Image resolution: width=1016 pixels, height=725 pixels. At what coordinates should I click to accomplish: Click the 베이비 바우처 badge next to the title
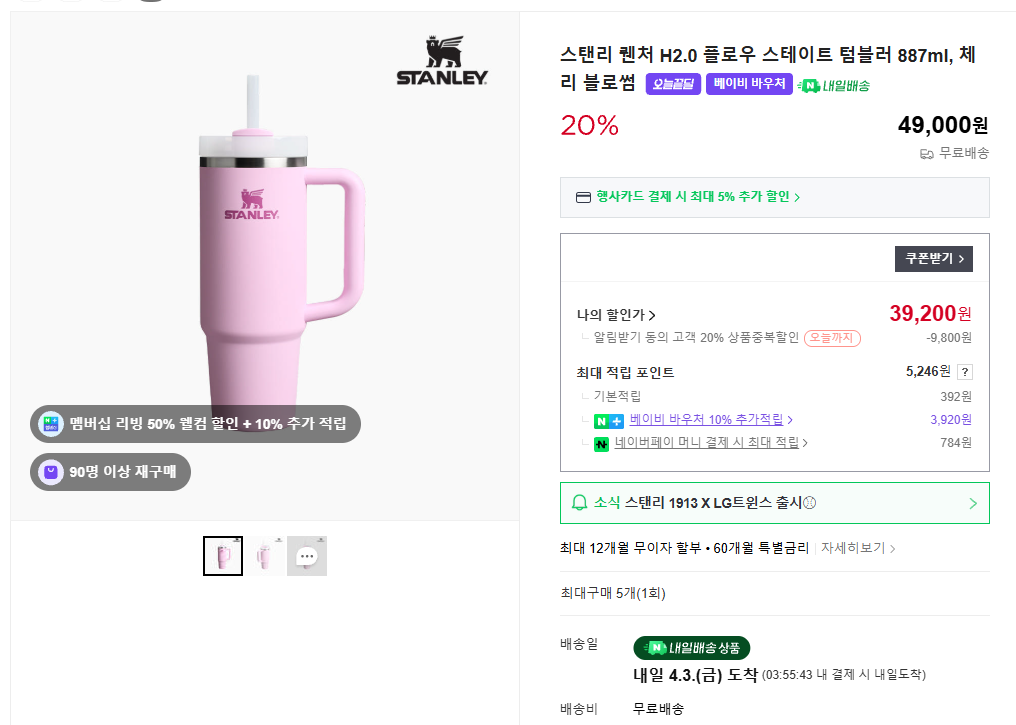(x=750, y=85)
